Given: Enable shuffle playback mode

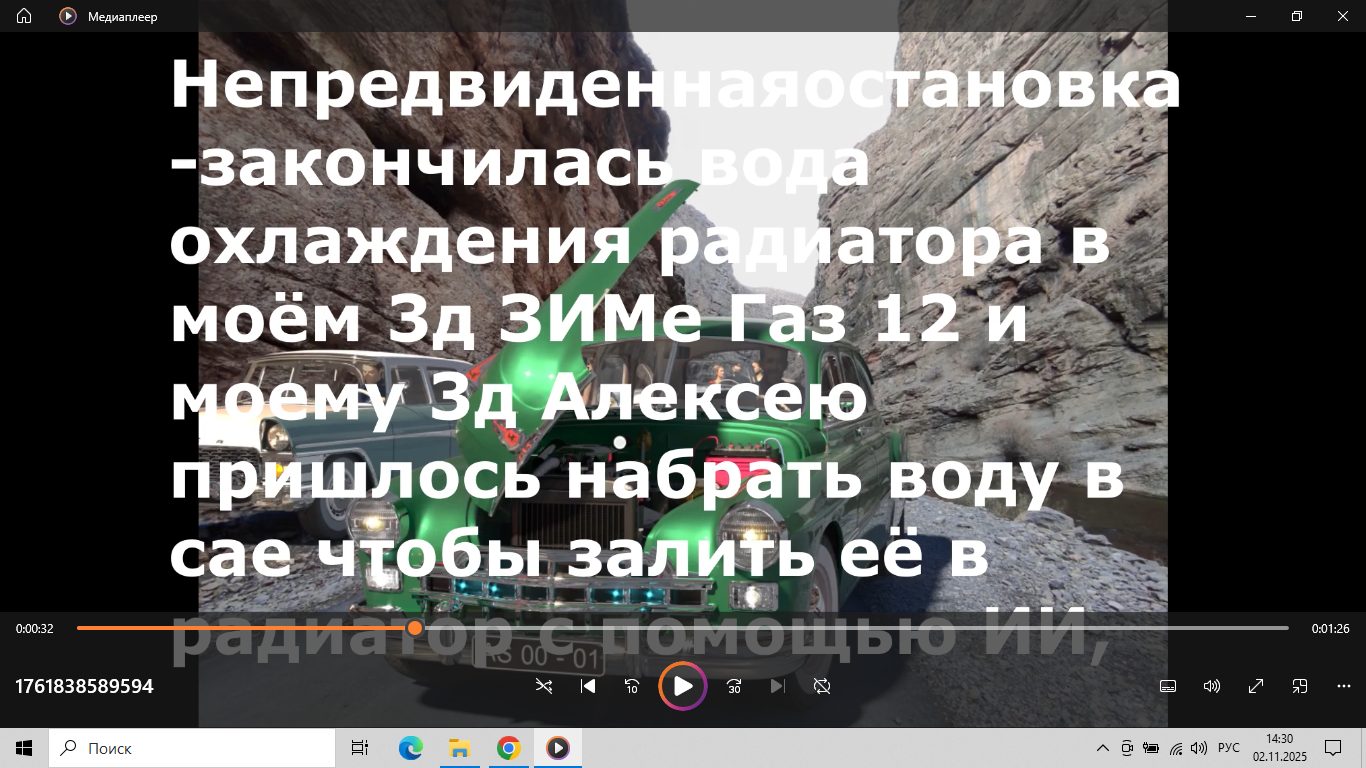Looking at the screenshot, I should [x=544, y=686].
